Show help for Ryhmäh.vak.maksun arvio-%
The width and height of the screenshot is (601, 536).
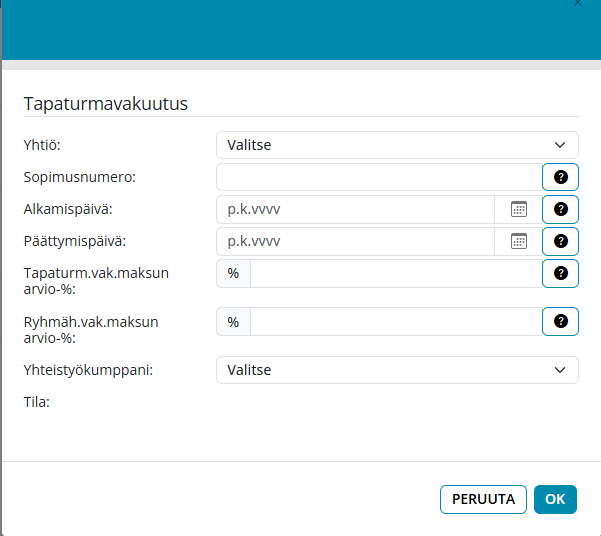pos(560,321)
